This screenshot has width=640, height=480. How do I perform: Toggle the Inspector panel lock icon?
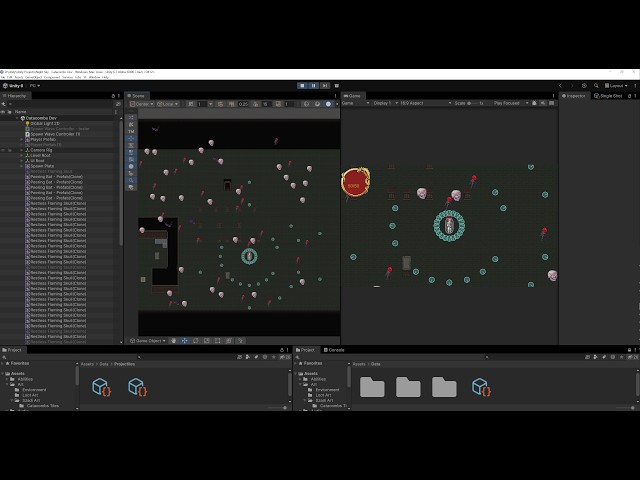(629, 96)
